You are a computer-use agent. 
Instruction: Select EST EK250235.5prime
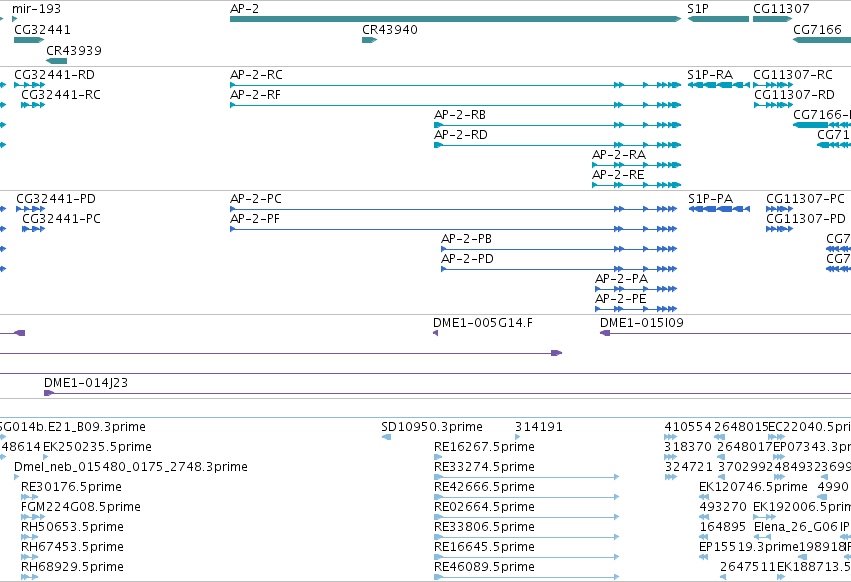46,457
